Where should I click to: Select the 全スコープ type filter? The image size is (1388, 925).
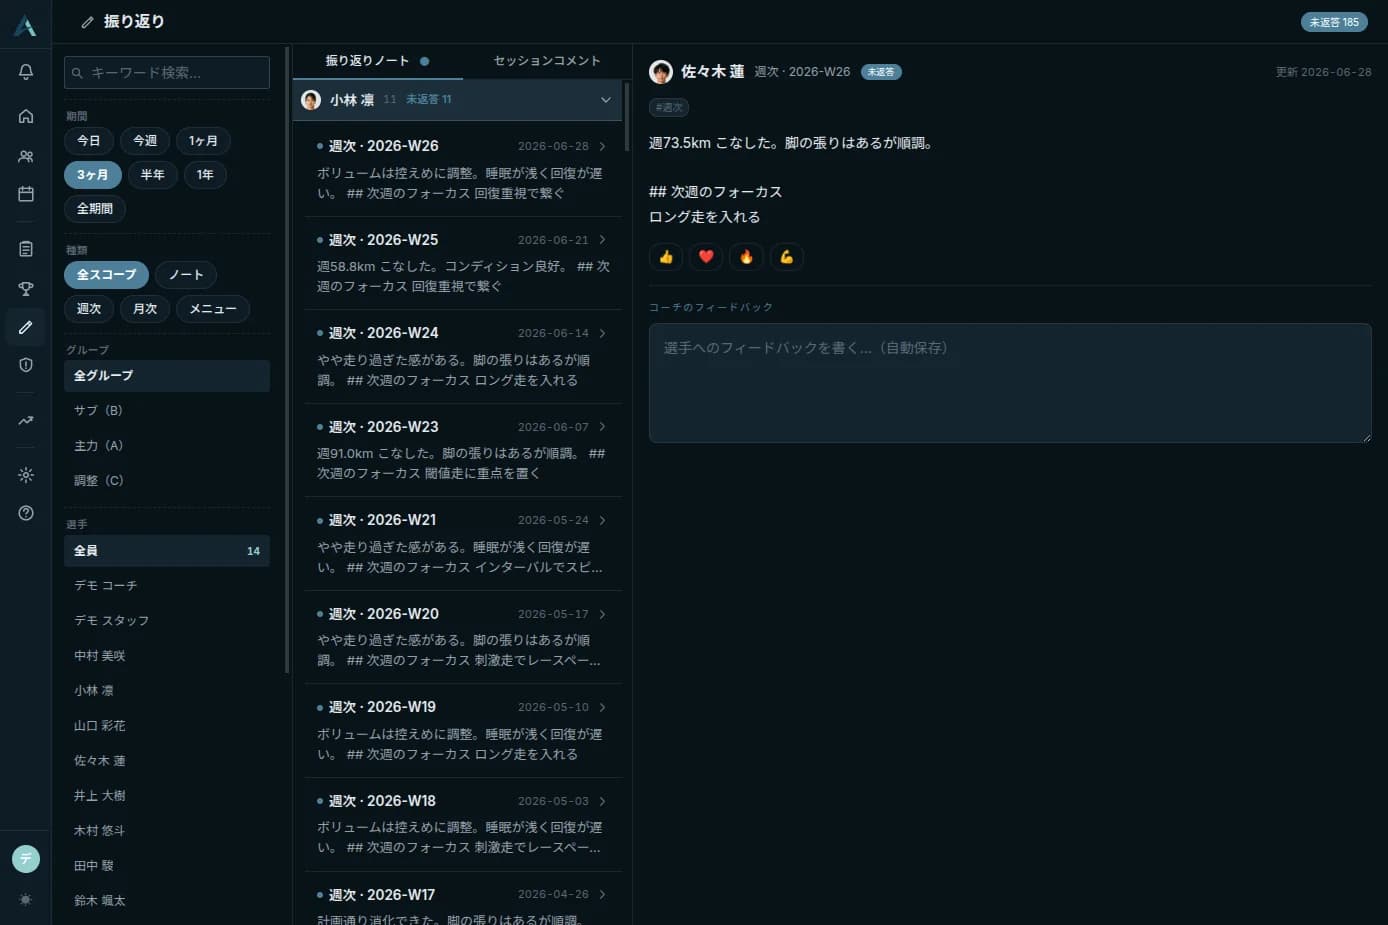[106, 275]
